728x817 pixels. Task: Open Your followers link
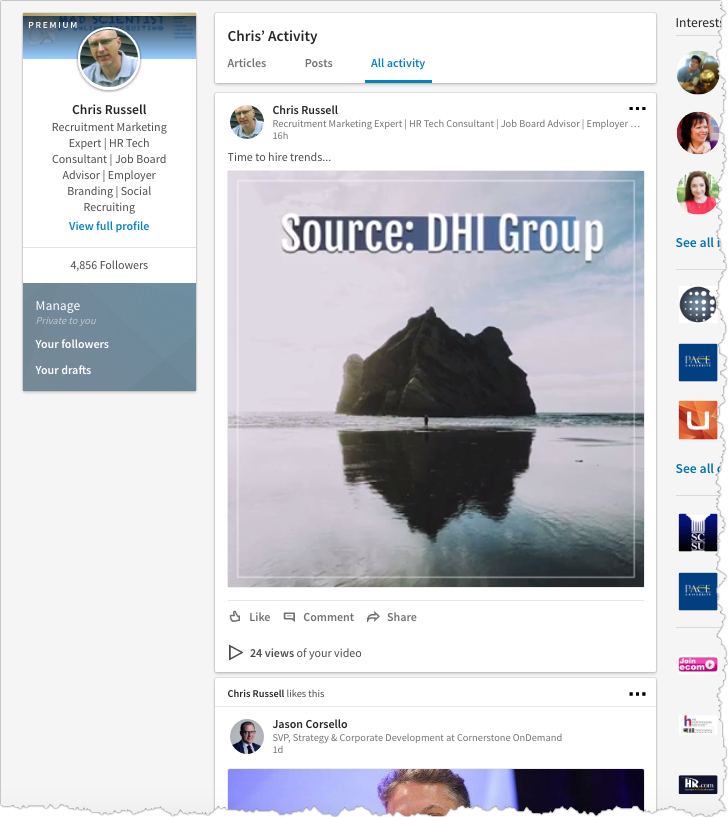(72, 344)
